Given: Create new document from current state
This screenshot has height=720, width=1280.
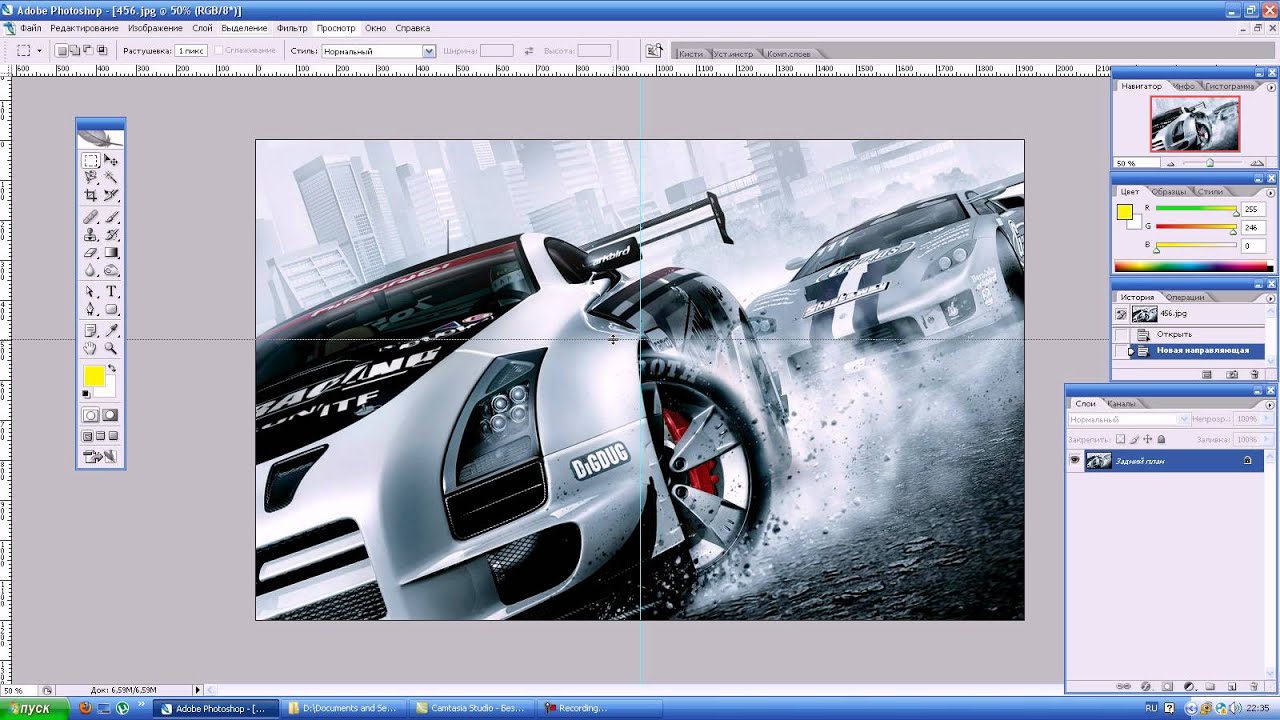Looking at the screenshot, I should 1207,374.
